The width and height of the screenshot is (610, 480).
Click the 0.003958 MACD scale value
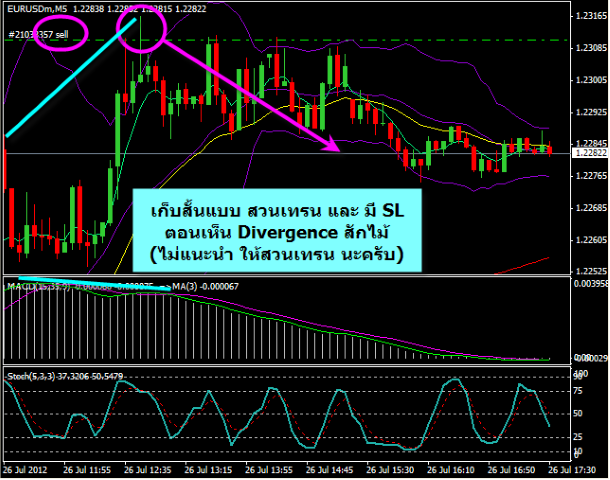(x=591, y=284)
